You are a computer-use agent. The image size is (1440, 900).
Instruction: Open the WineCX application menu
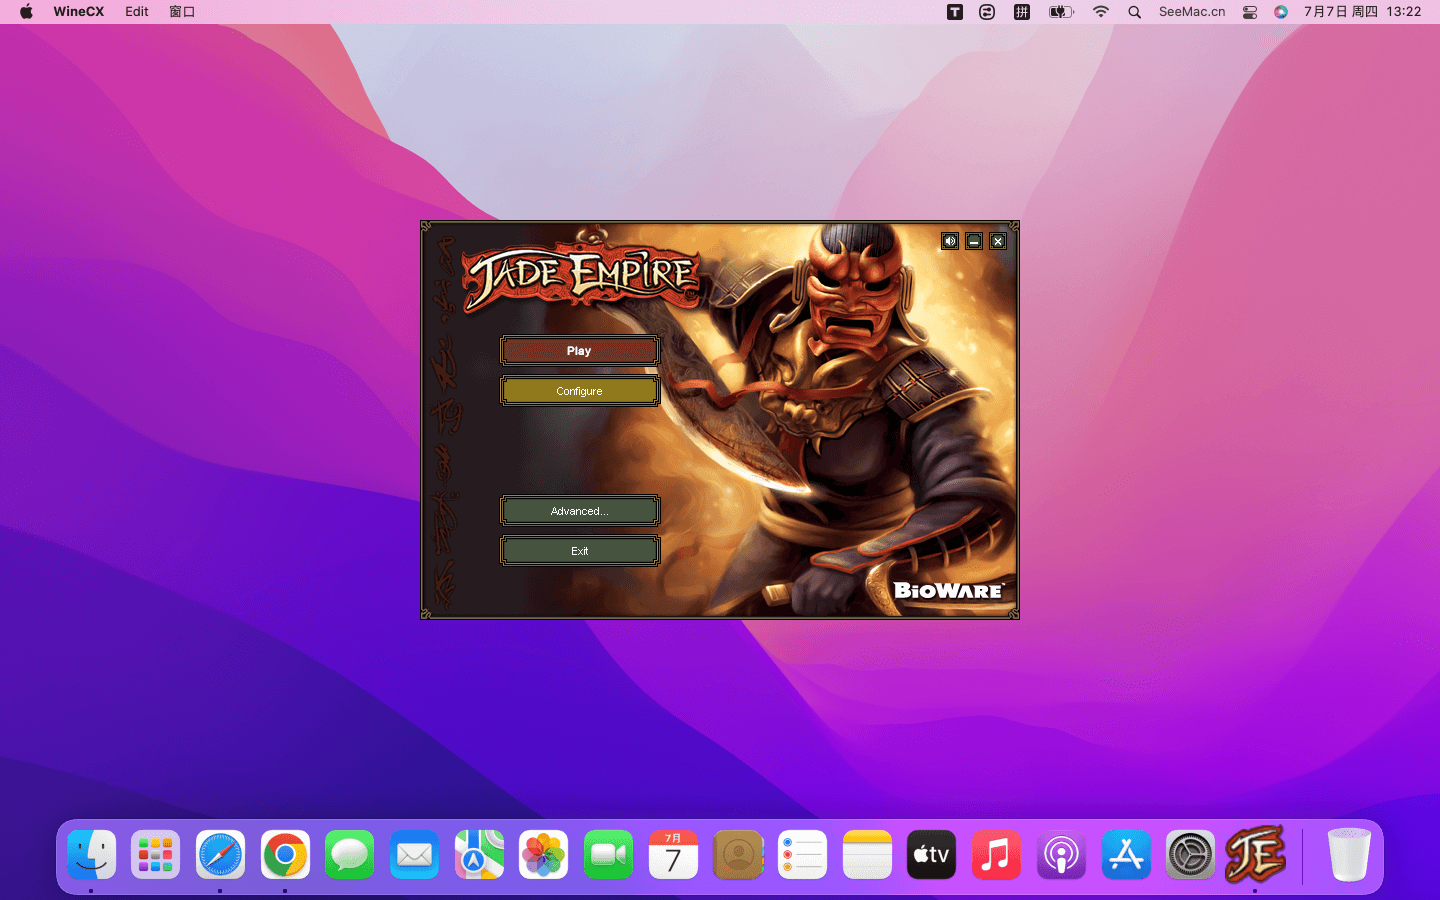79,12
